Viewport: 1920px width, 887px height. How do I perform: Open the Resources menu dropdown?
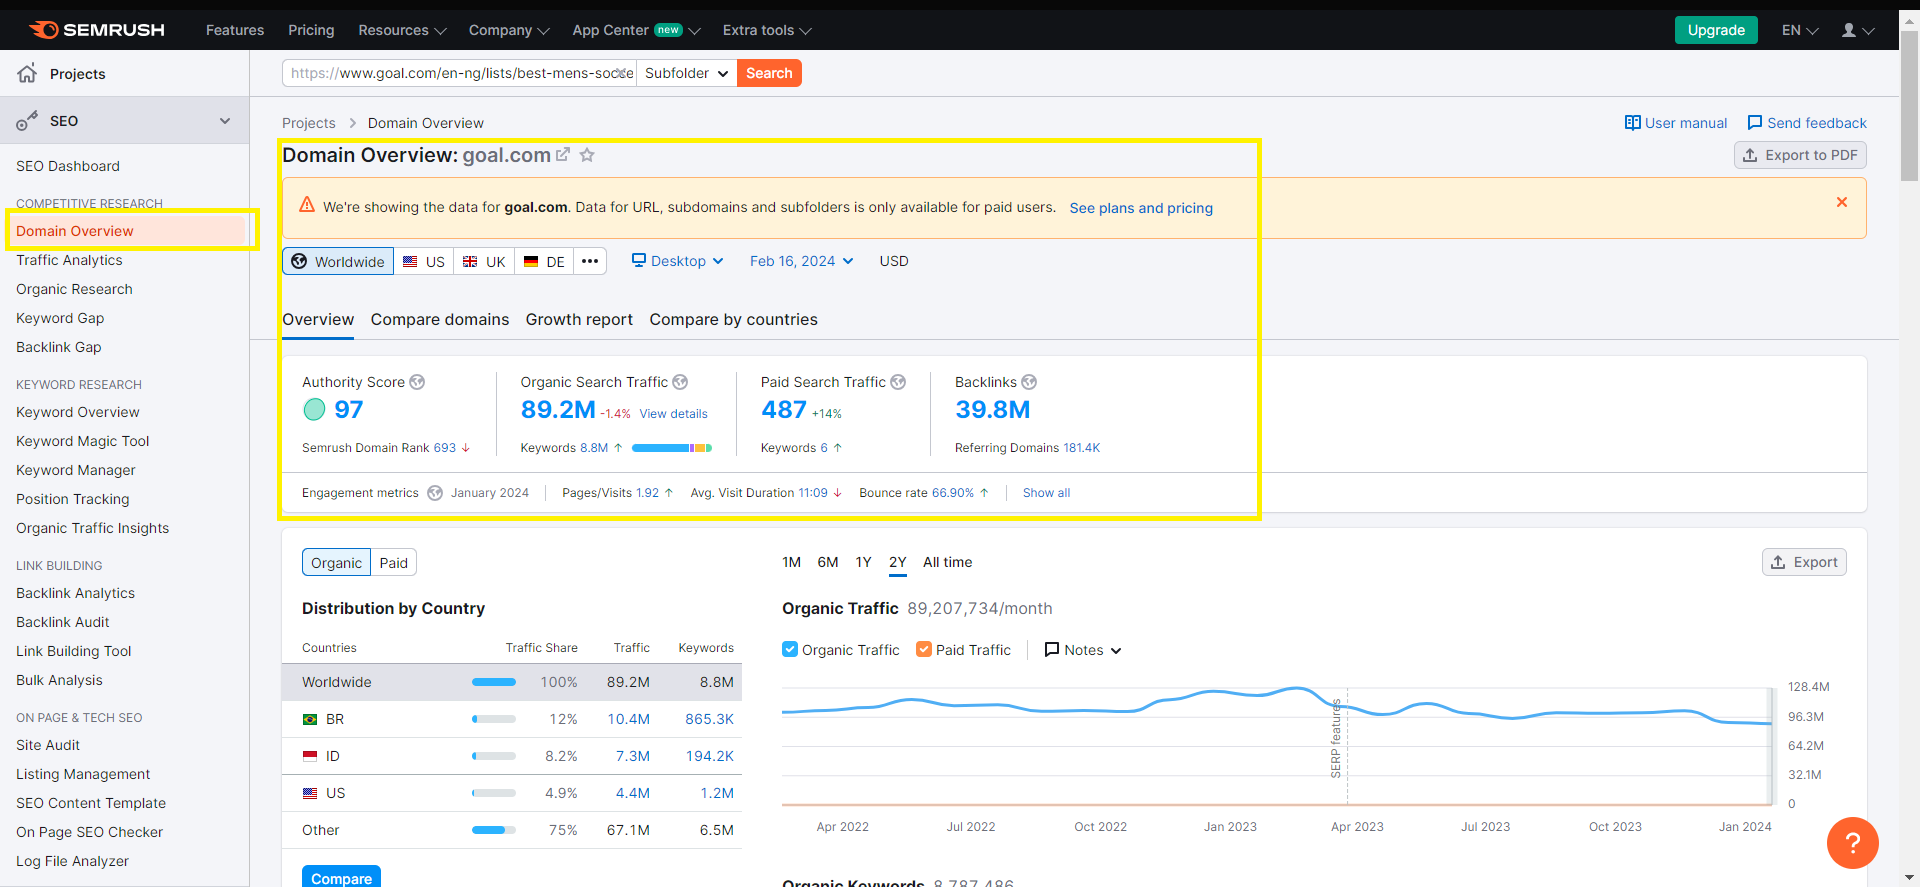402,30
